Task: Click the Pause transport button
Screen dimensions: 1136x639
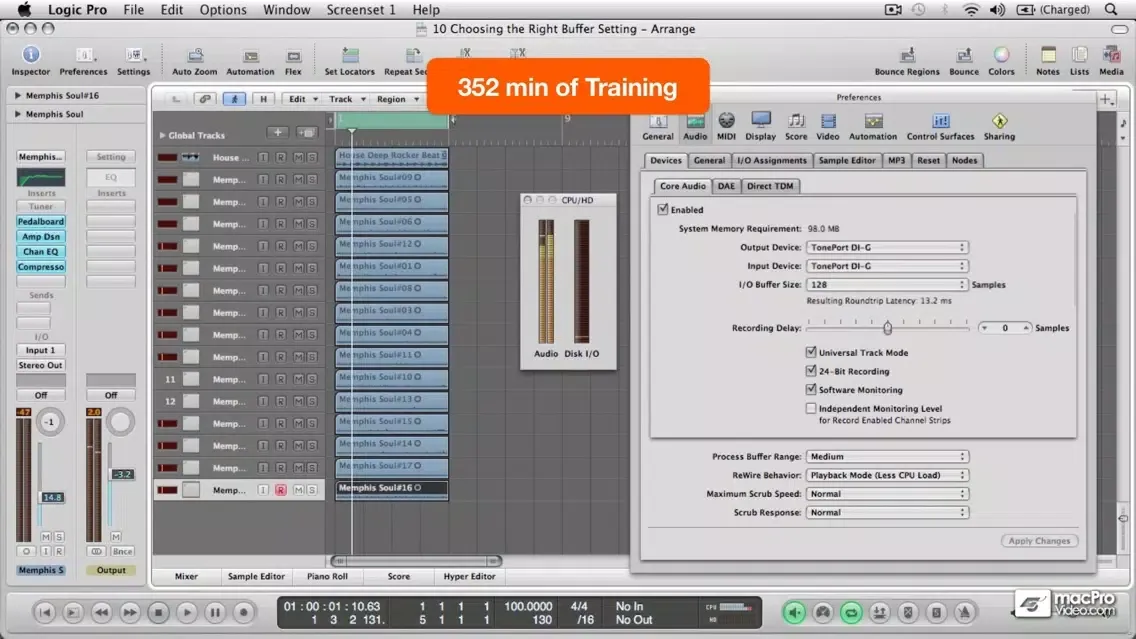Action: (215, 613)
